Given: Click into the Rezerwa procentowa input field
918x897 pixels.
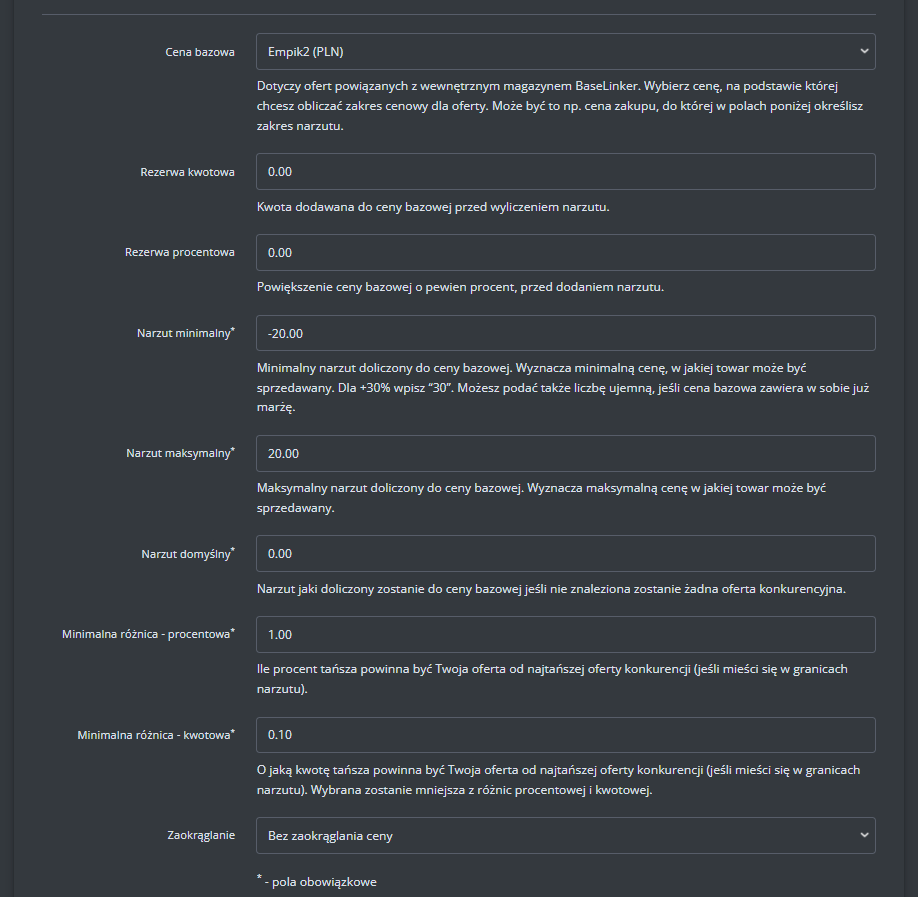Looking at the screenshot, I should pyautogui.click(x=565, y=253).
